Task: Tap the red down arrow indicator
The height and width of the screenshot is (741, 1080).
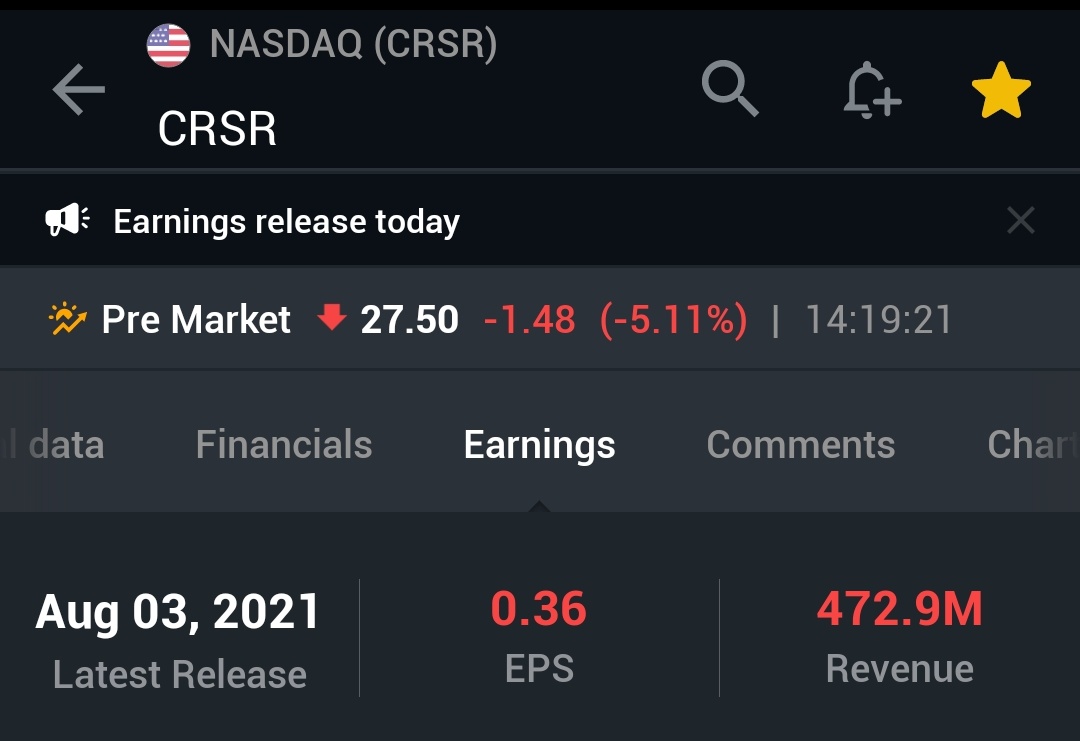Action: (330, 319)
